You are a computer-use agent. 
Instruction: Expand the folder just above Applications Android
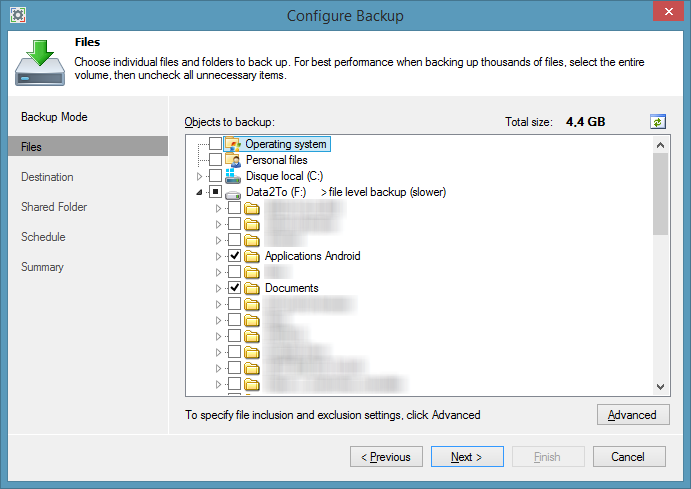tap(218, 241)
